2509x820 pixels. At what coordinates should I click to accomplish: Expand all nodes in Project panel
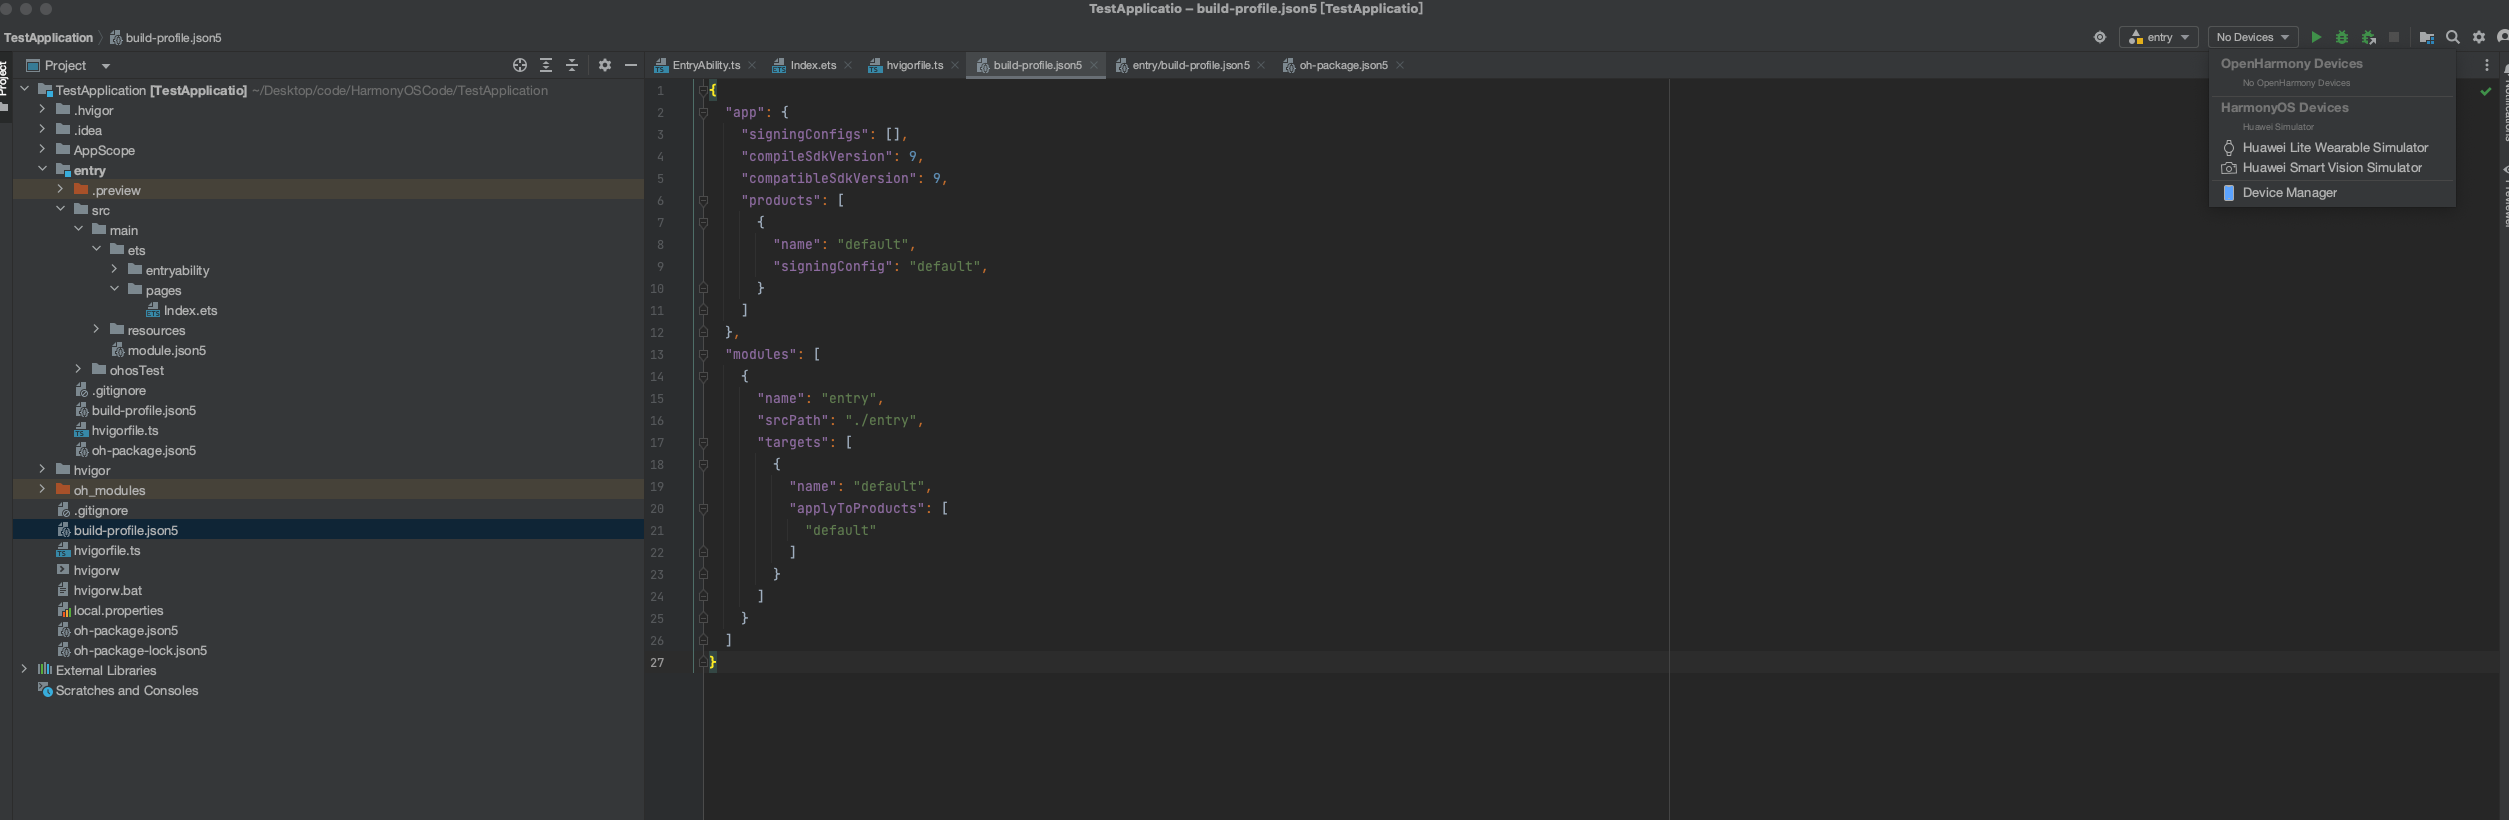click(x=546, y=65)
